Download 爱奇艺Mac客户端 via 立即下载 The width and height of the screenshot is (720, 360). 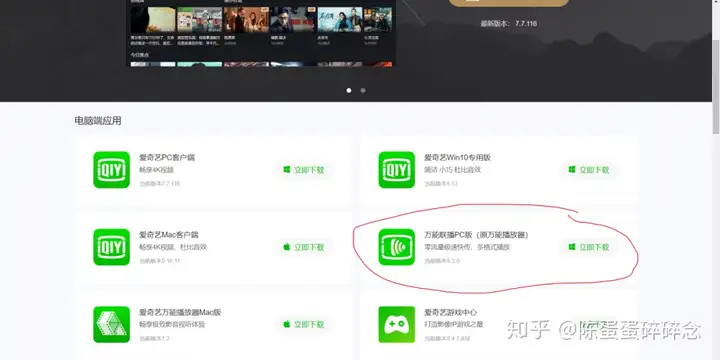pos(304,247)
